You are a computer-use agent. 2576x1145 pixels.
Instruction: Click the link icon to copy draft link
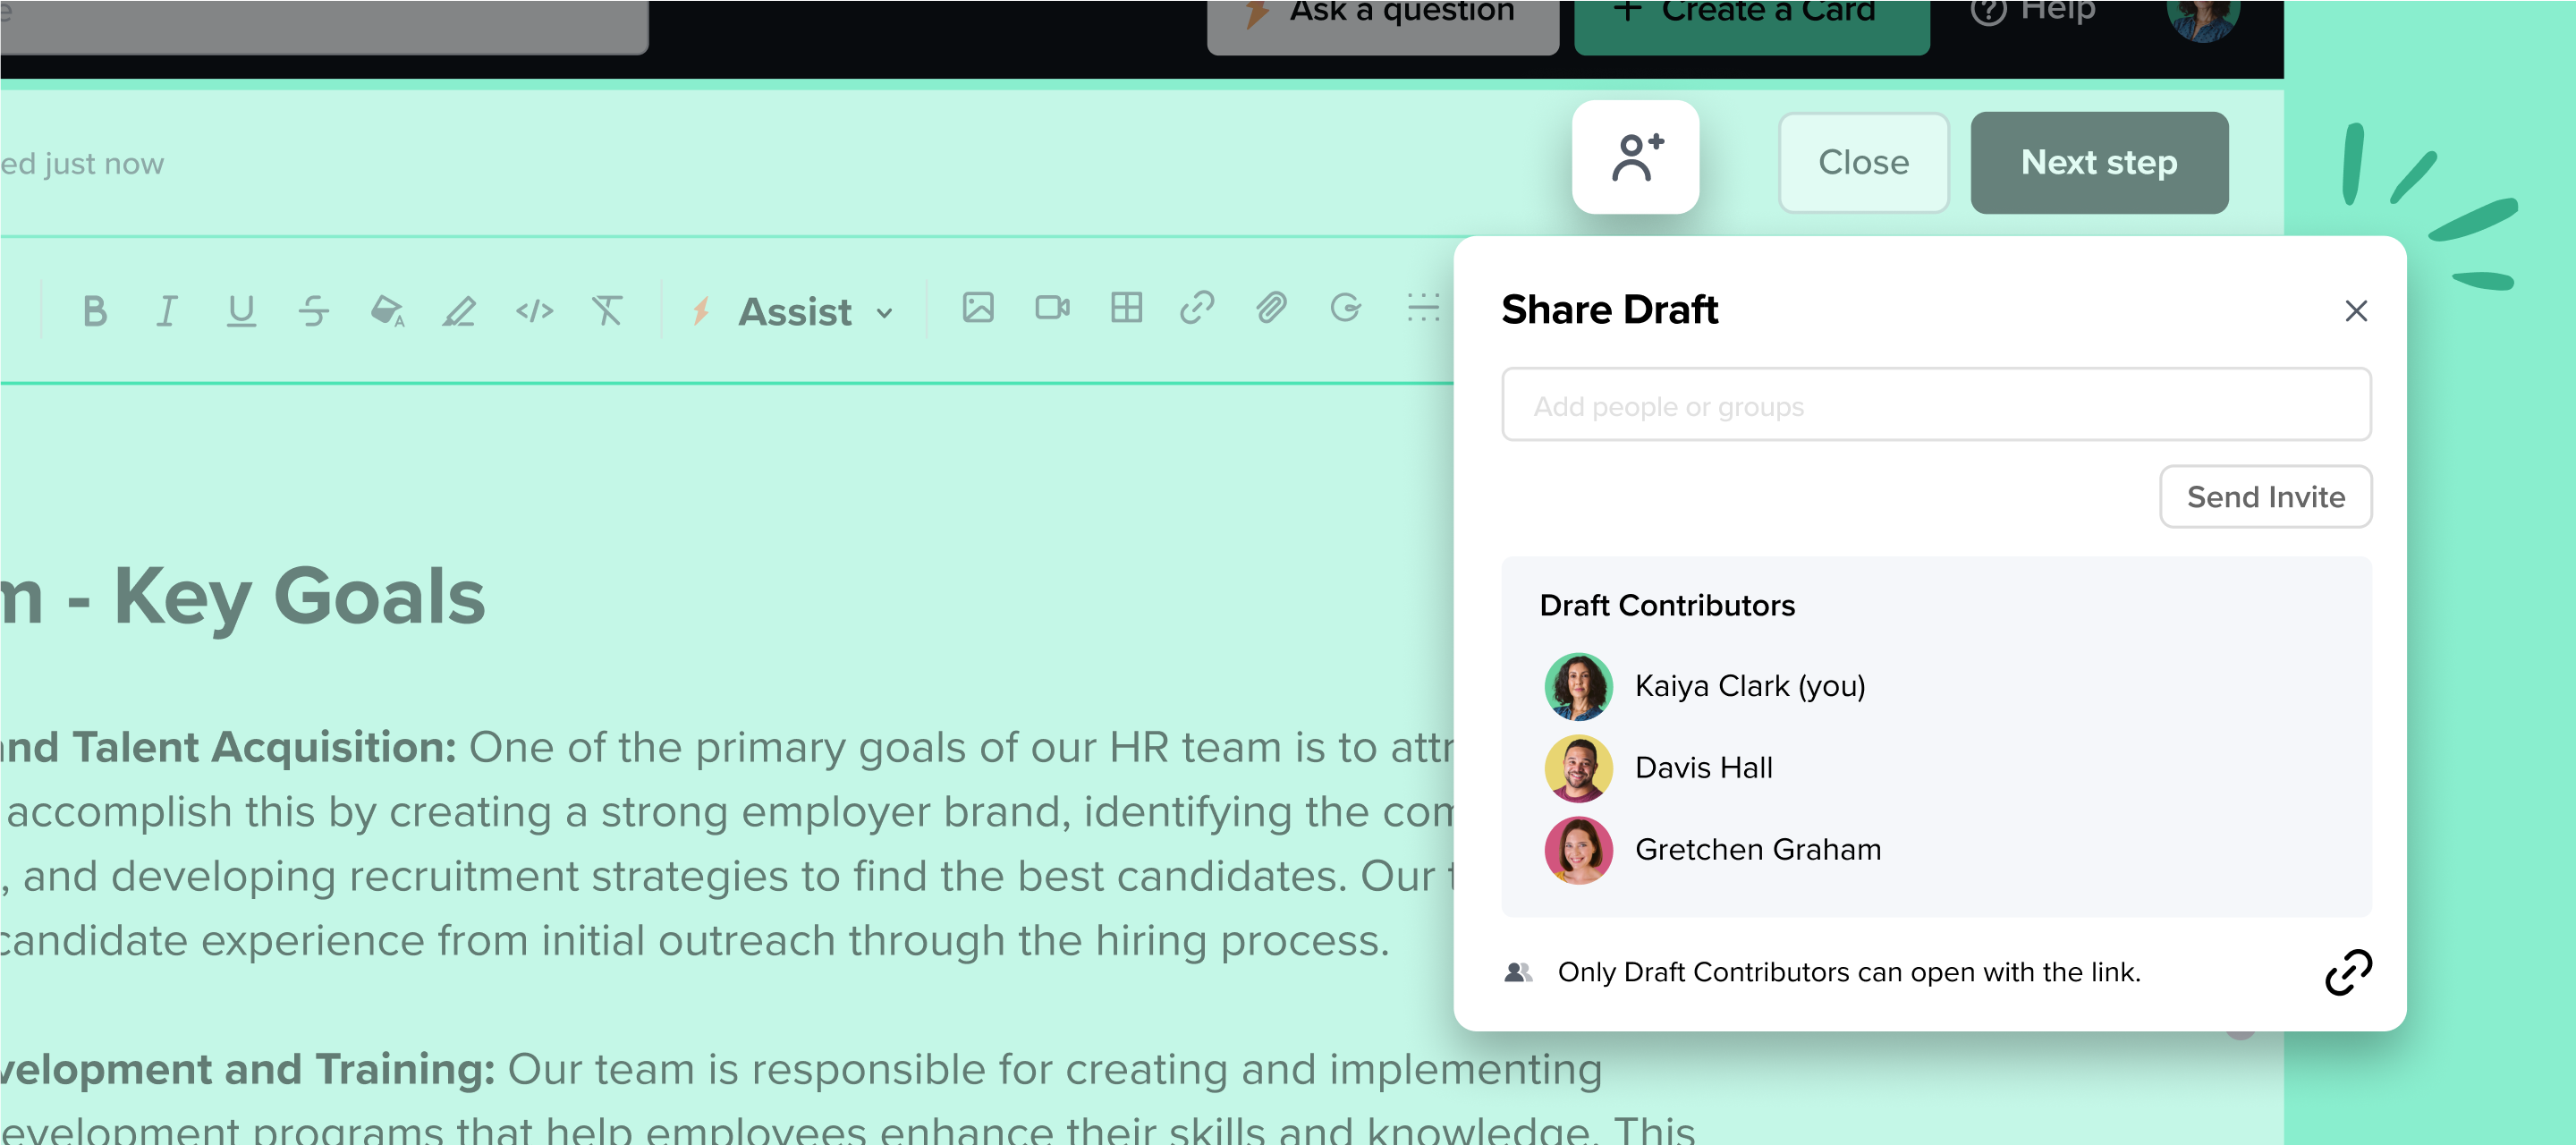2348,972
